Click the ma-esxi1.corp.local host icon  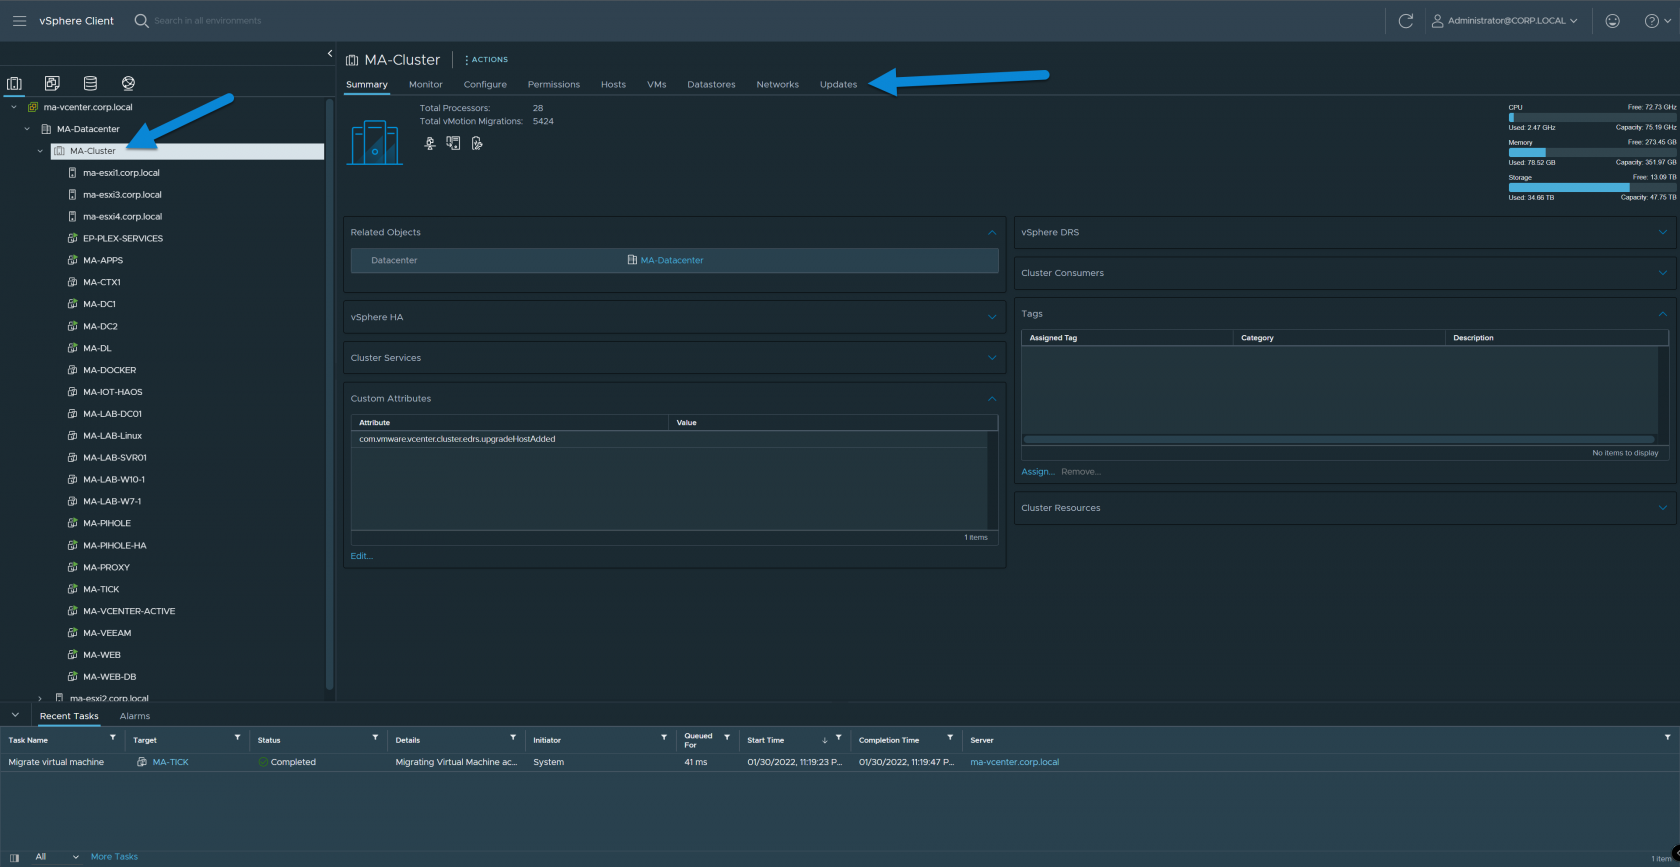[72, 172]
